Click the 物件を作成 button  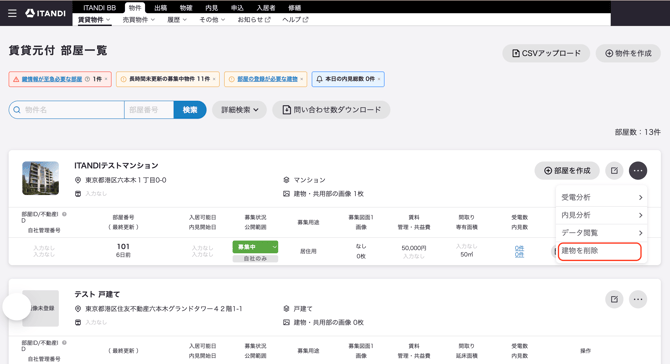[628, 53]
